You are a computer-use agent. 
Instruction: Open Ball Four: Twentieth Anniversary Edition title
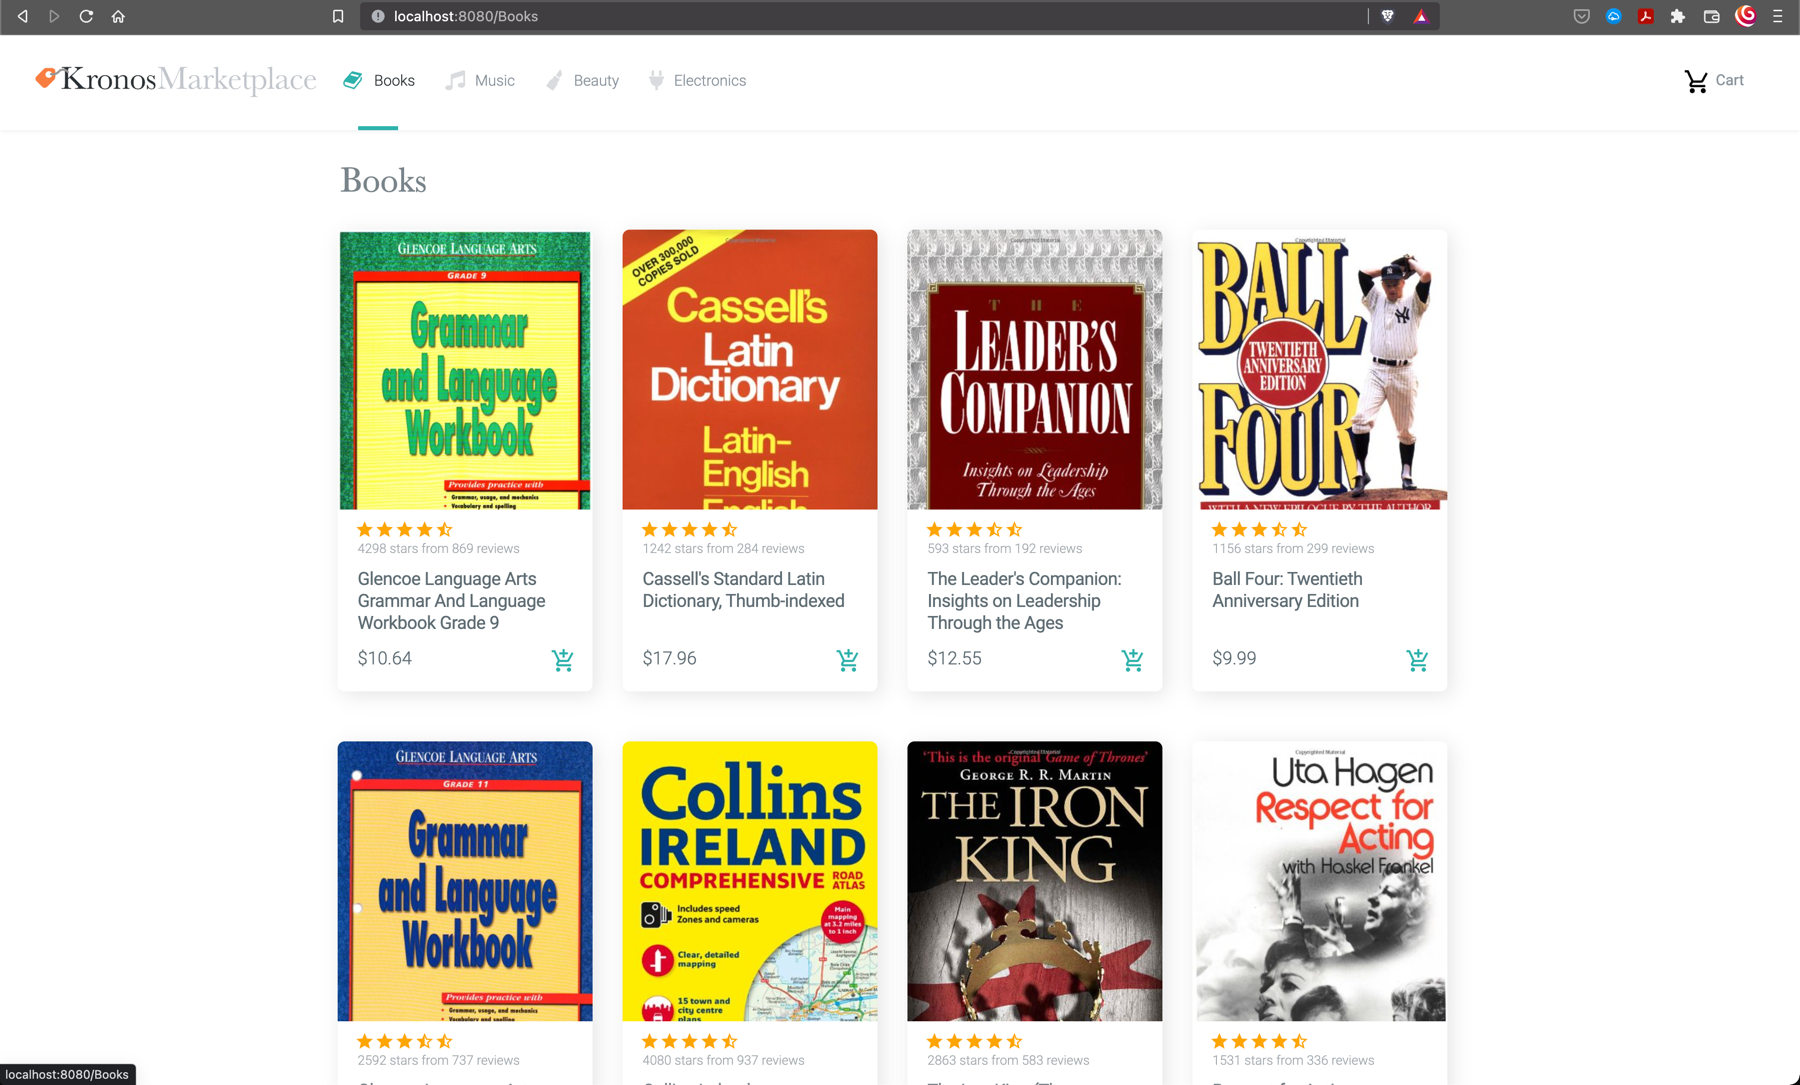click(1287, 590)
